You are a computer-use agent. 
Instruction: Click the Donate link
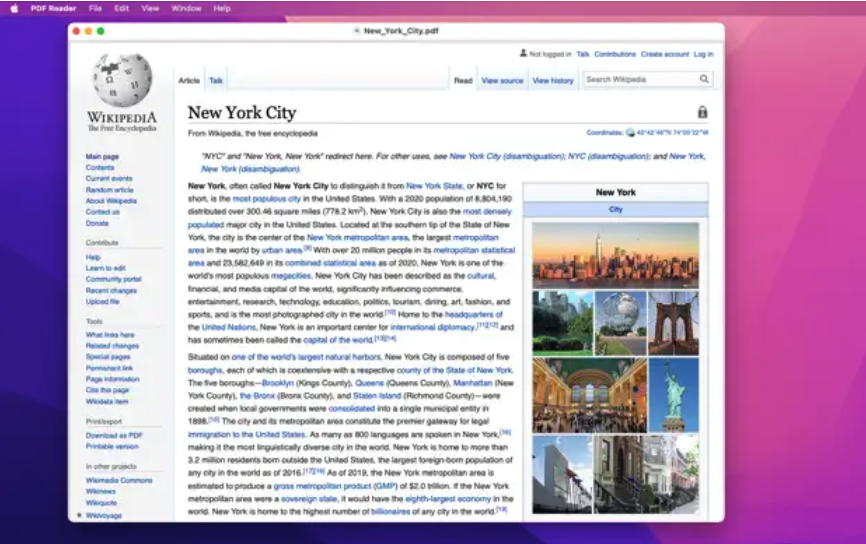97,223
